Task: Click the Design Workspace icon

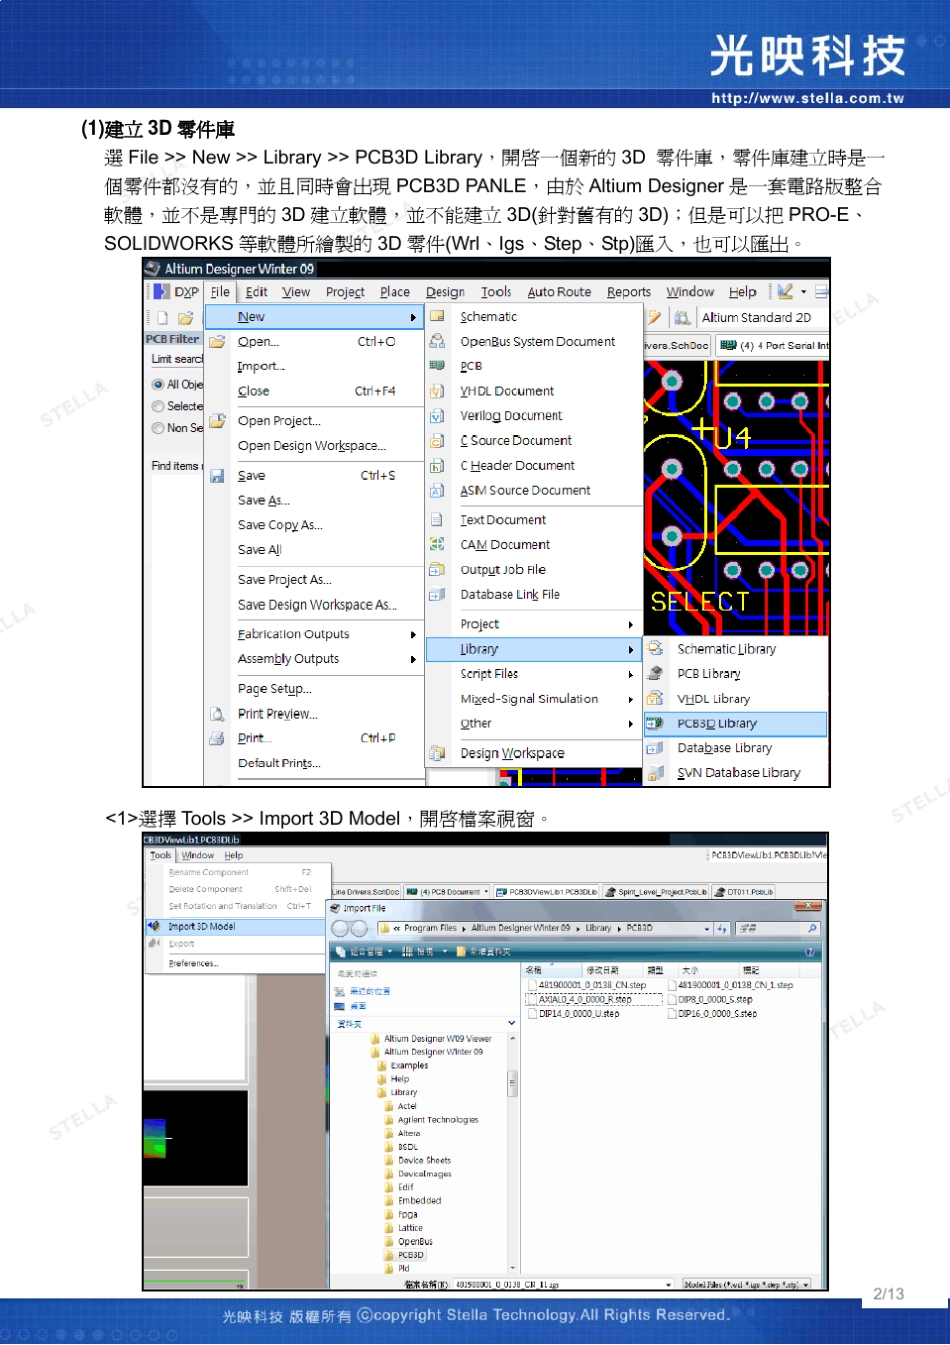Action: click(437, 753)
